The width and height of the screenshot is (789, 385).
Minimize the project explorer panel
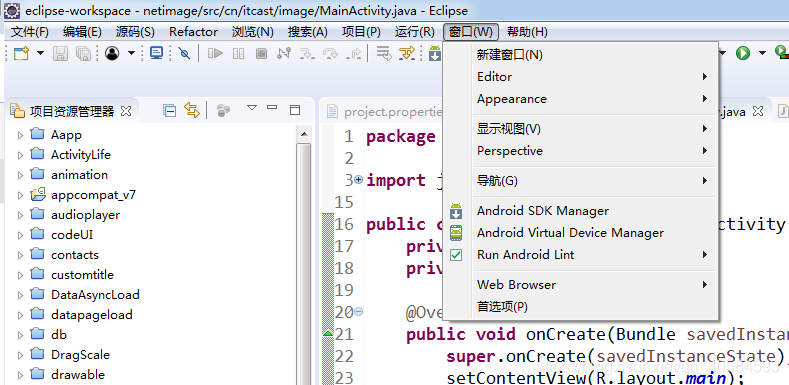(272, 108)
